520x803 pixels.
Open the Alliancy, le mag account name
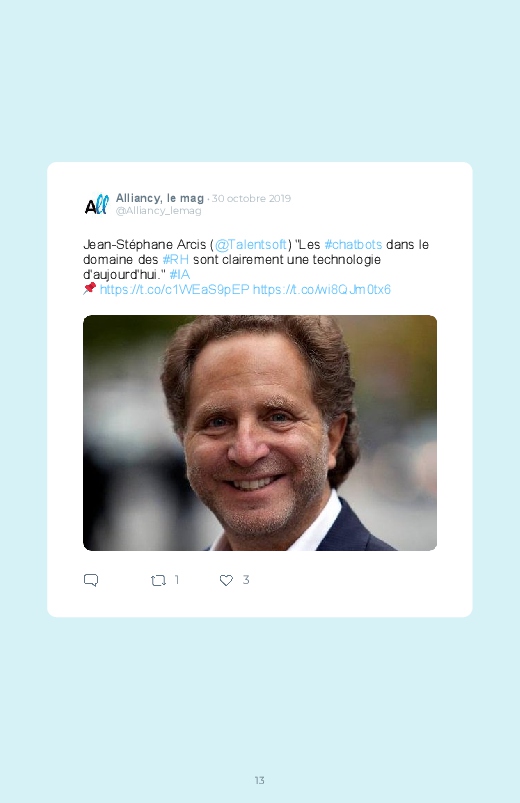click(x=160, y=198)
